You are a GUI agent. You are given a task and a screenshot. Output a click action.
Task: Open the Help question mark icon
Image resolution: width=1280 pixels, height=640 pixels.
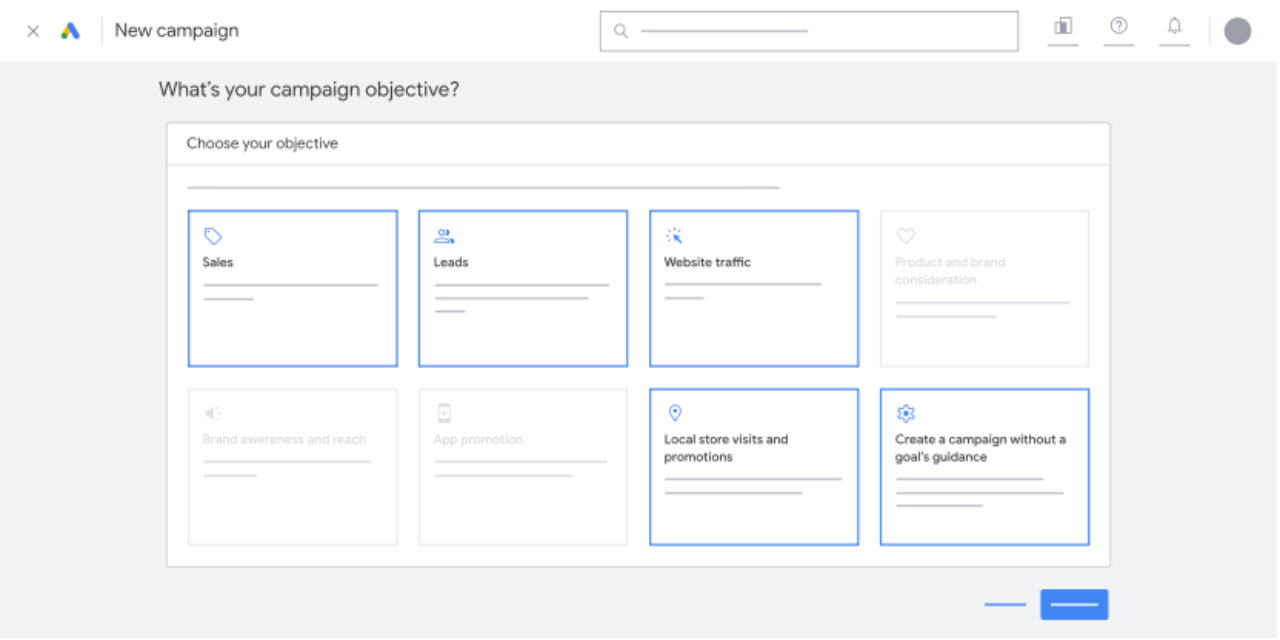click(1119, 30)
